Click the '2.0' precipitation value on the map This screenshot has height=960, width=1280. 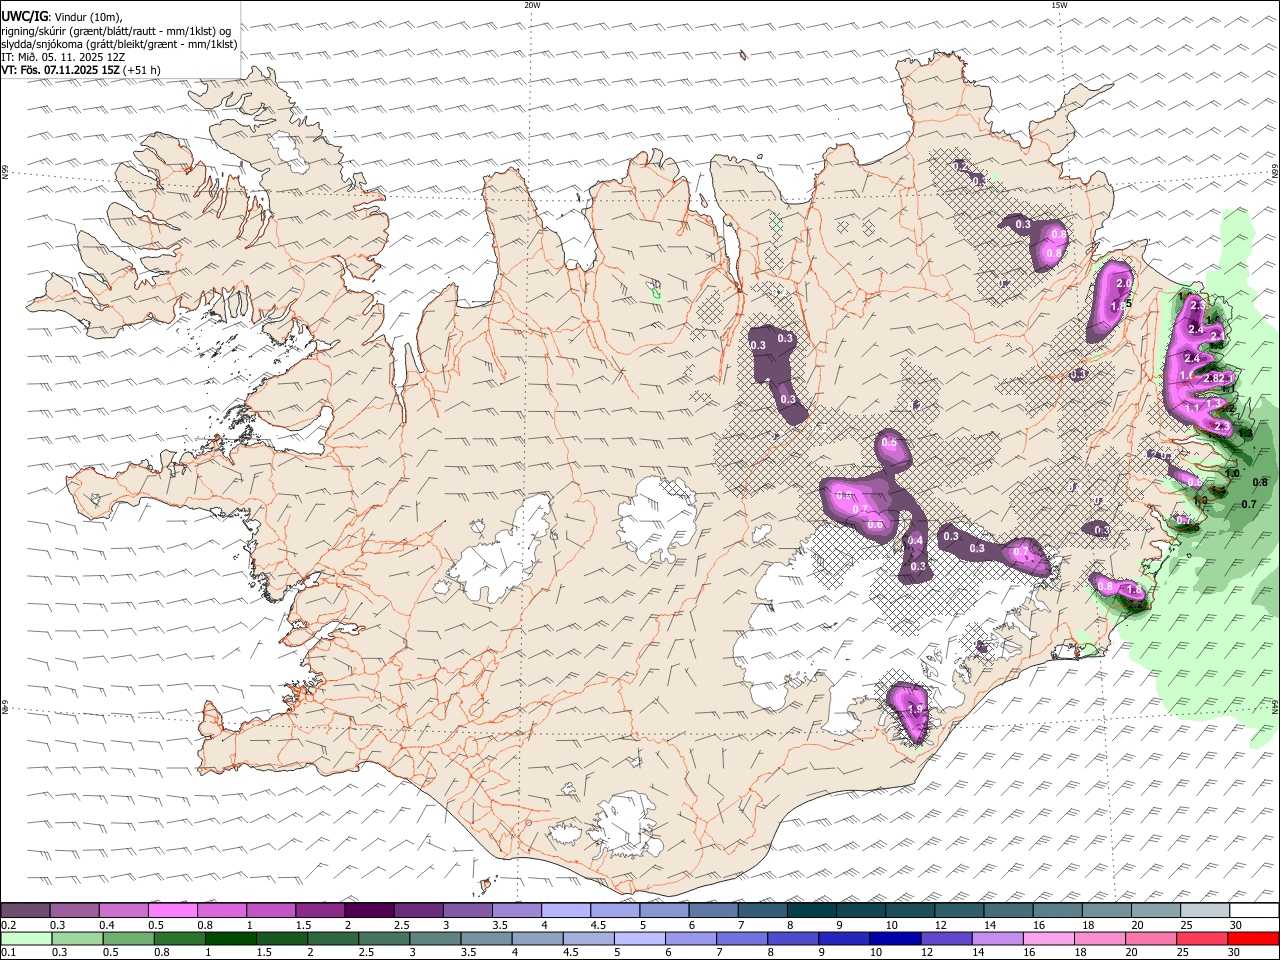1124,284
